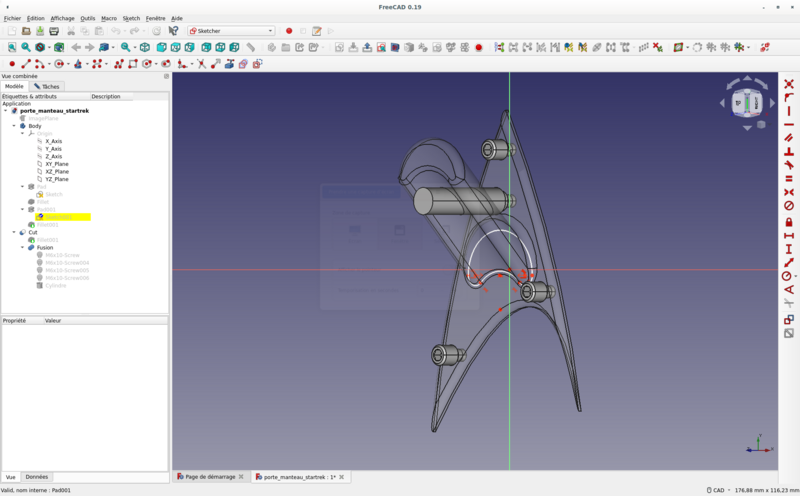Toggle the Vue combinée panel float button
Viewport: 800px width, 496px height.
point(166,76)
